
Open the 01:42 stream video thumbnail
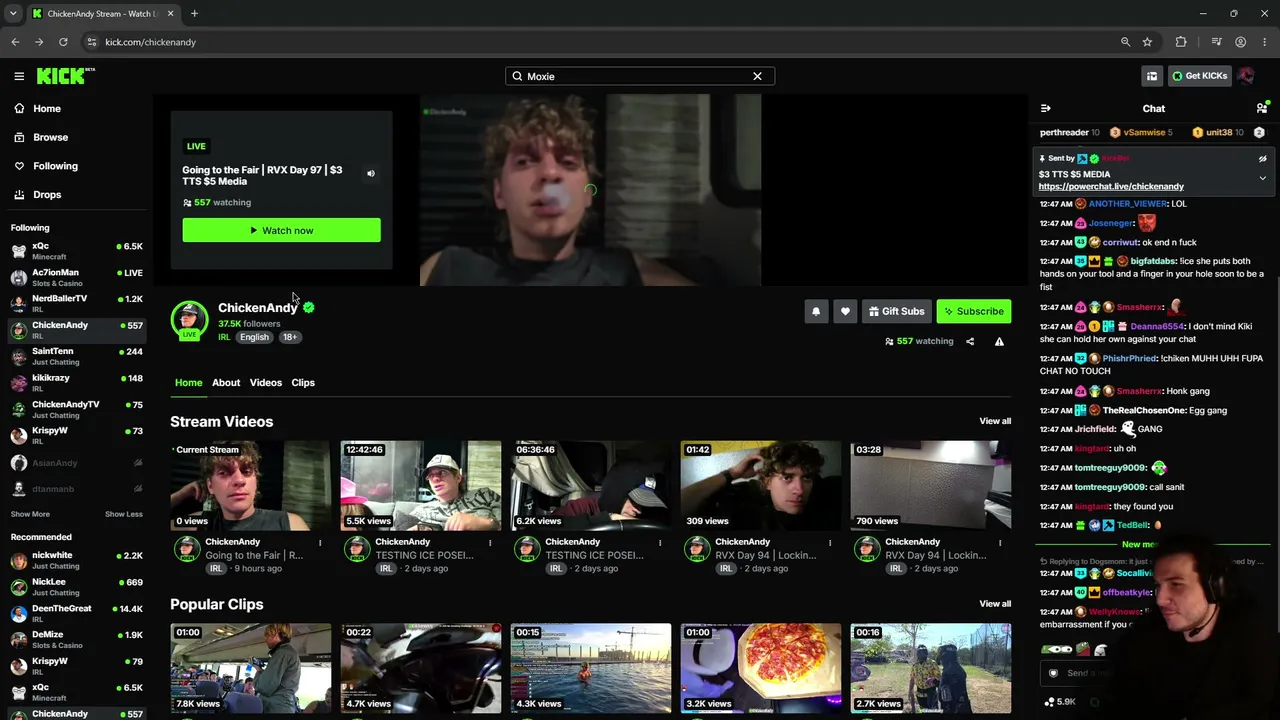pyautogui.click(x=760, y=486)
